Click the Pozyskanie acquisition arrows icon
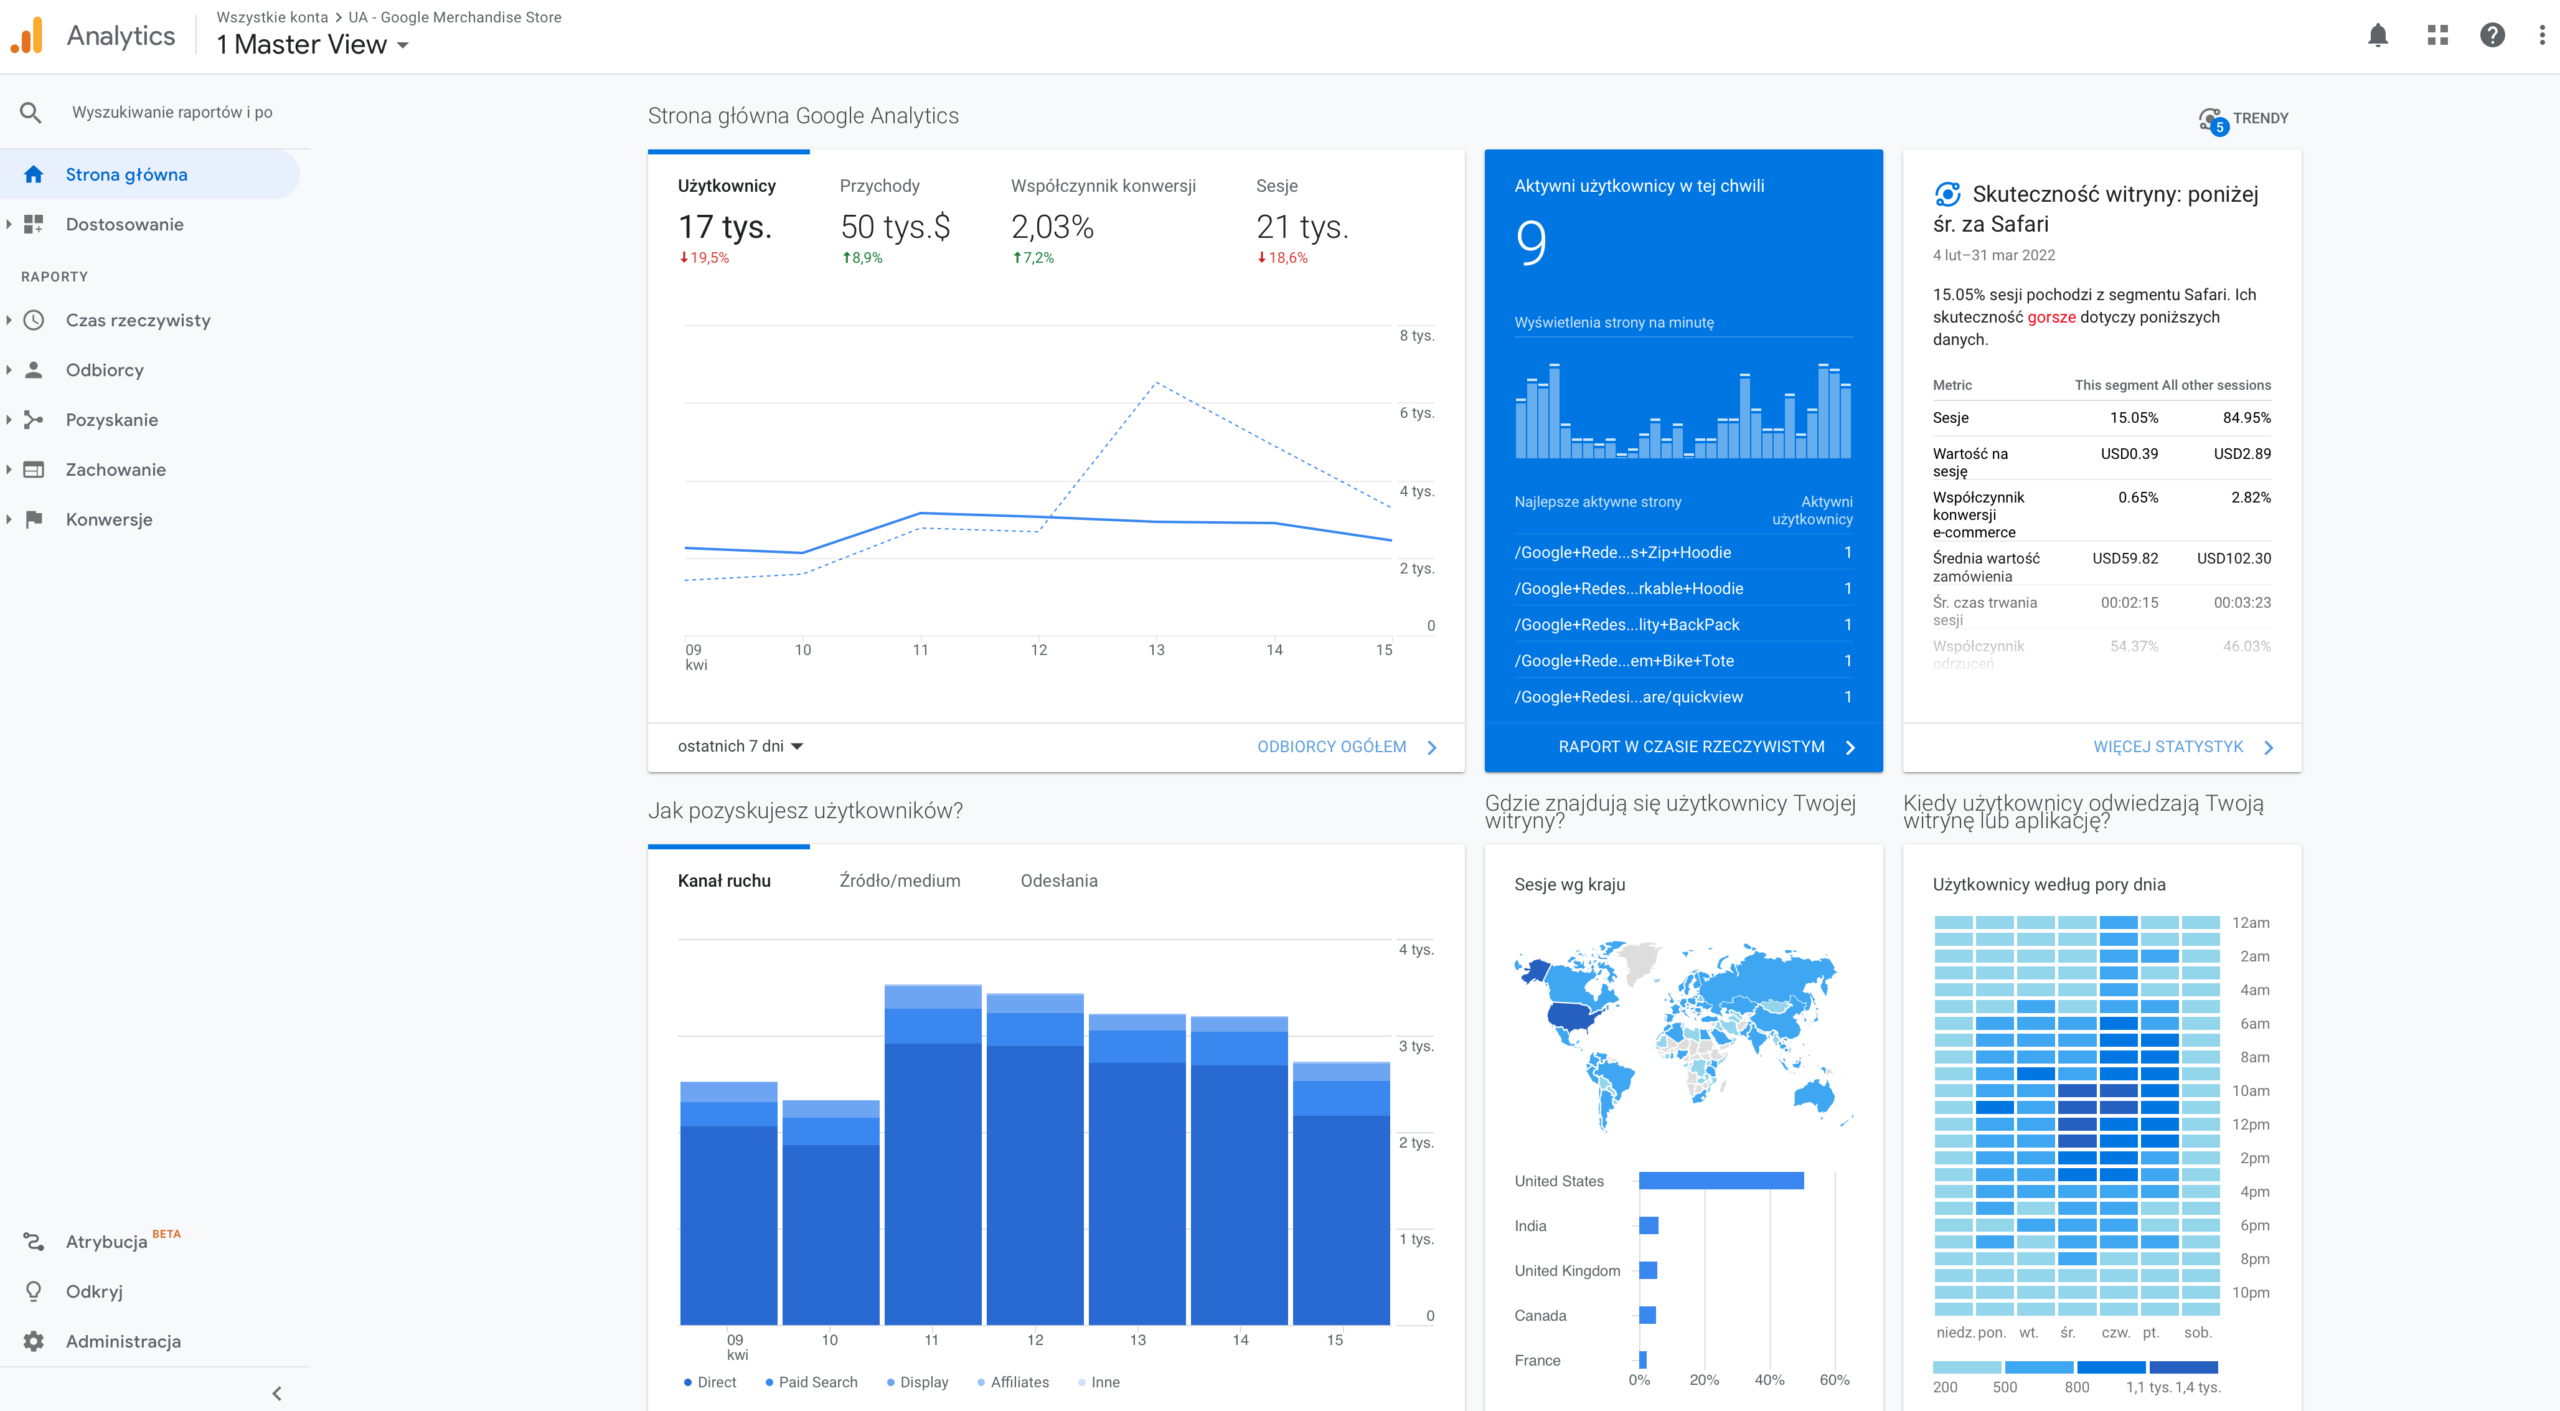Image resolution: width=2560 pixels, height=1411 pixels. click(x=34, y=420)
